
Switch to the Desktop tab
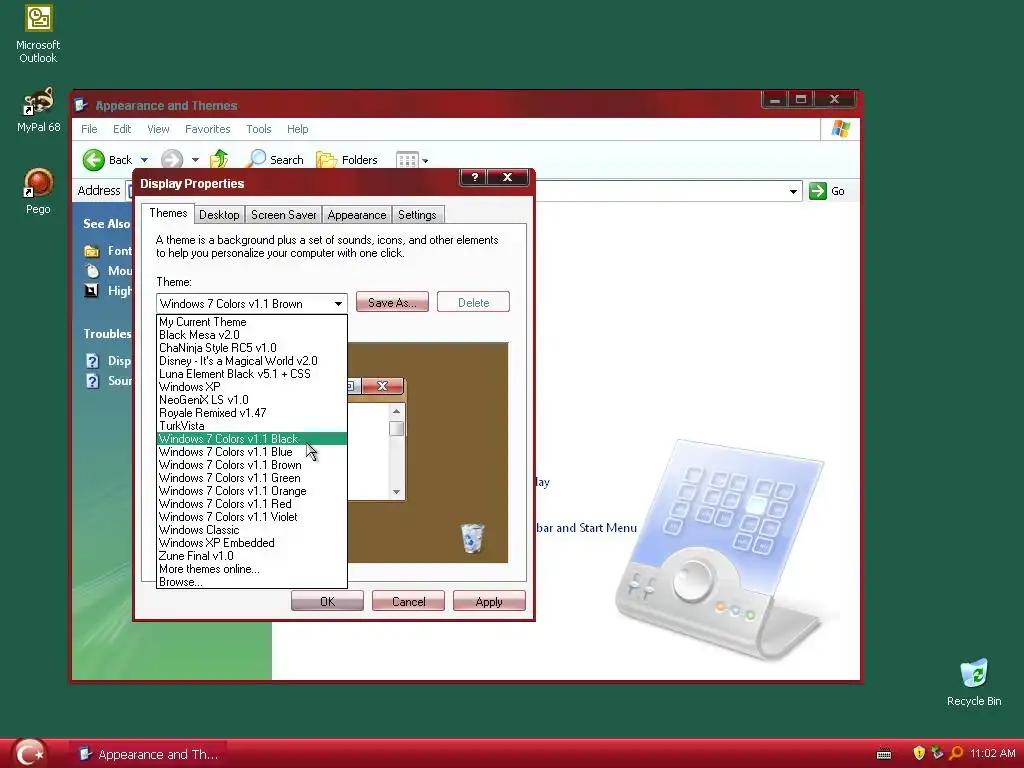click(x=219, y=215)
